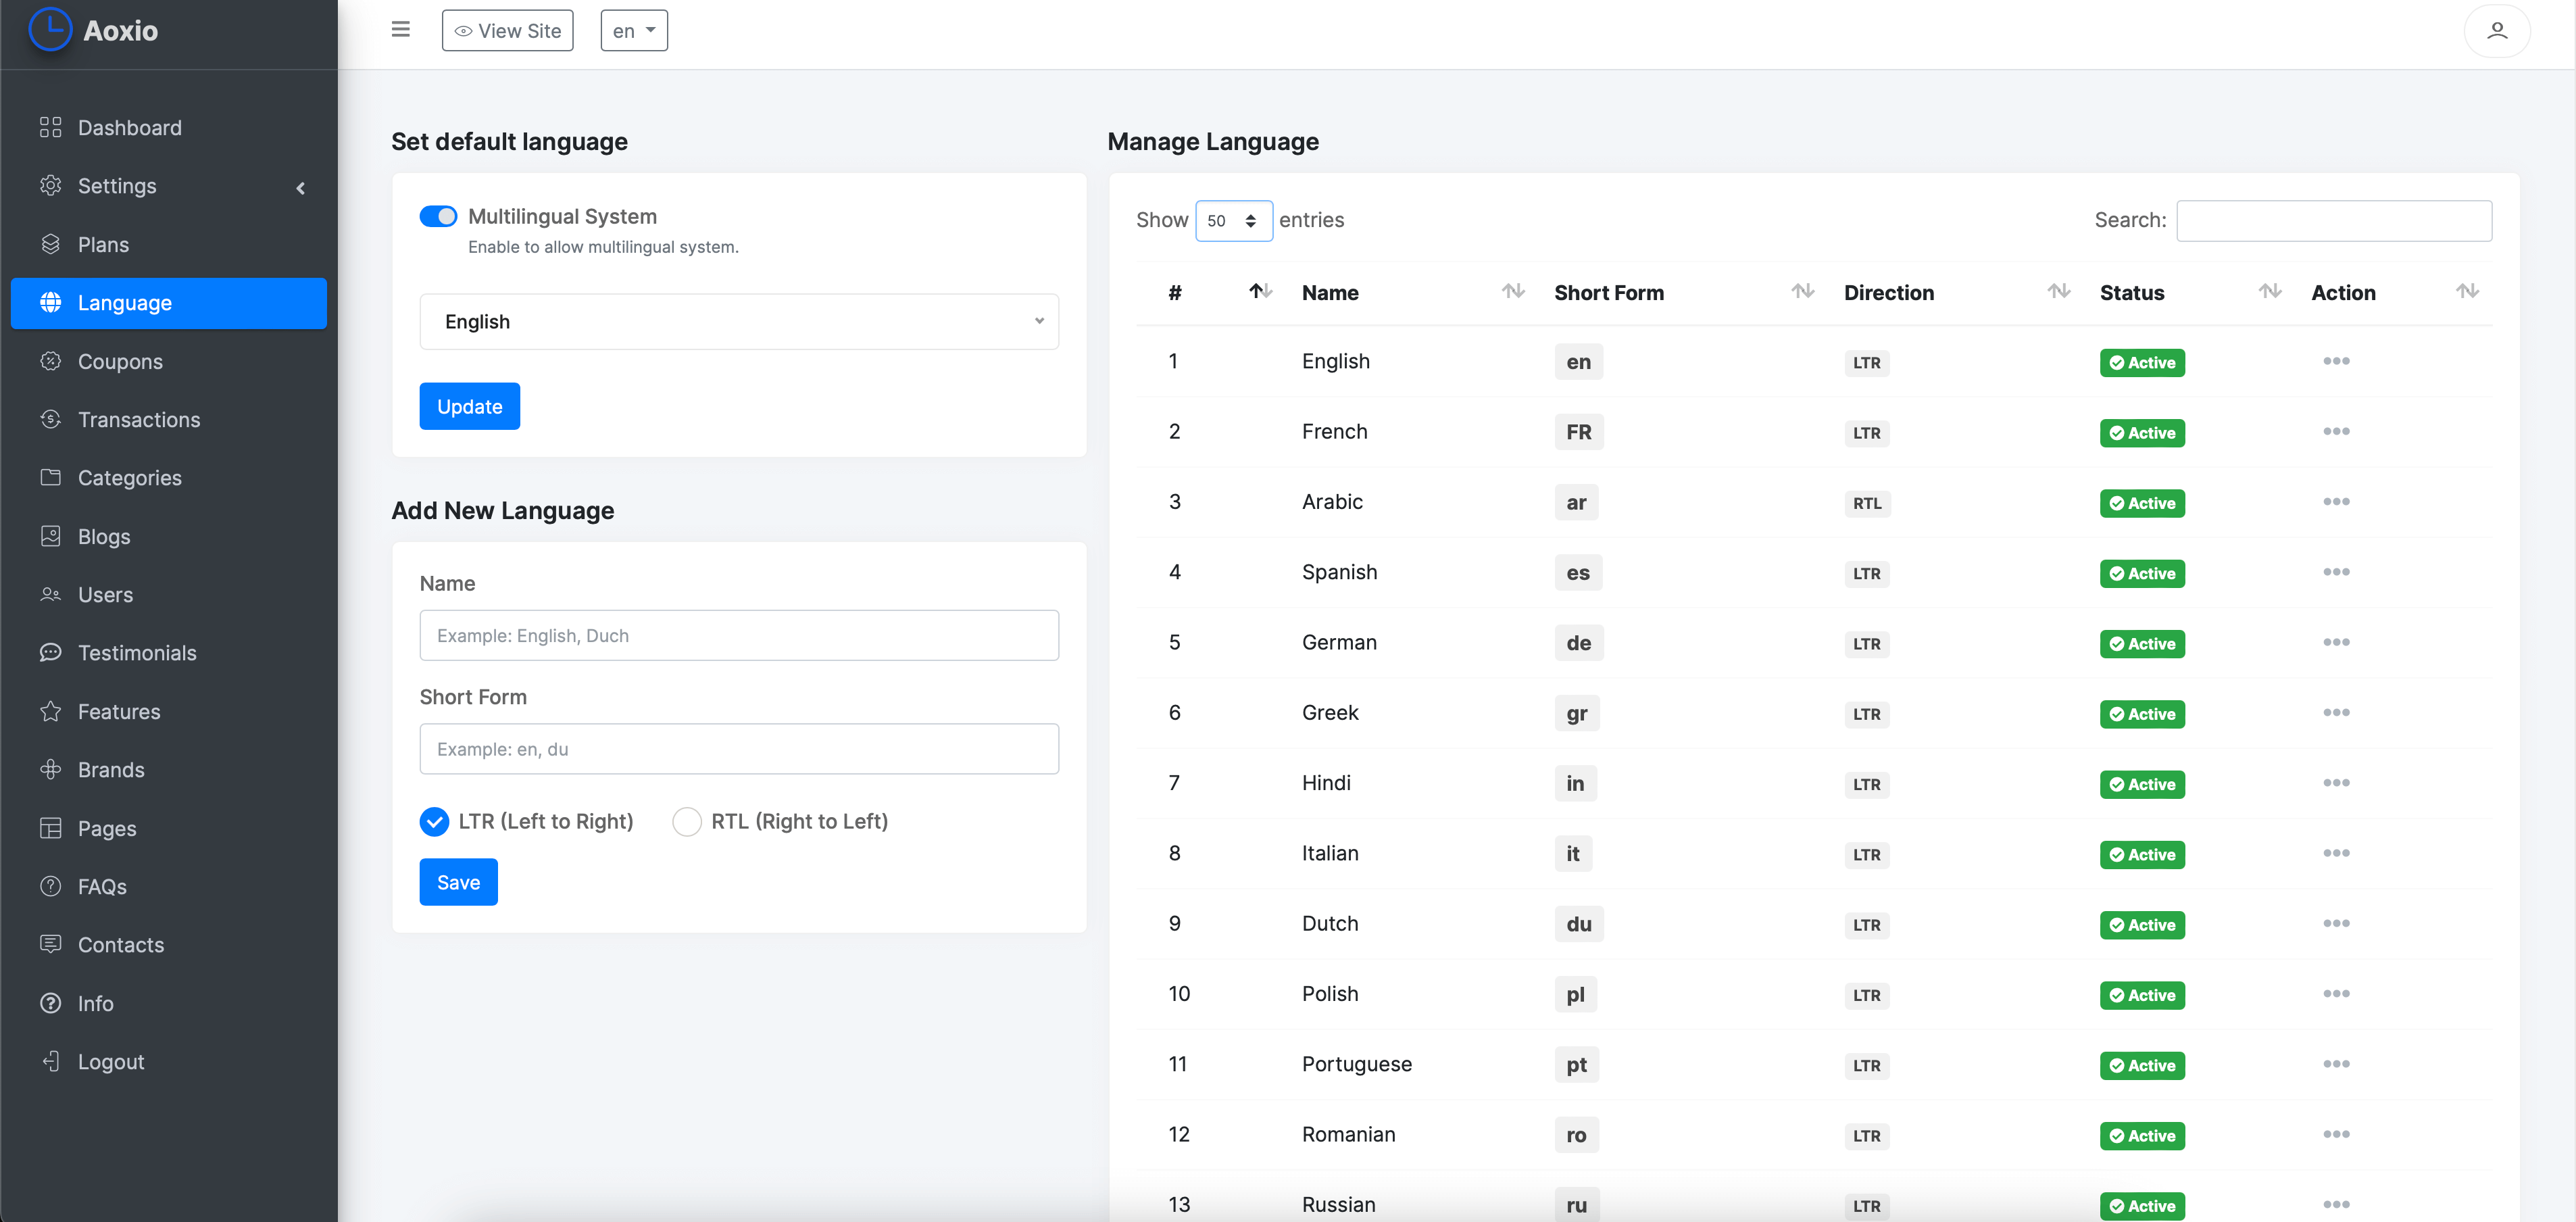This screenshot has height=1222, width=2576.
Task: Select LTR (Left to Right) radio
Action: pos(434,821)
